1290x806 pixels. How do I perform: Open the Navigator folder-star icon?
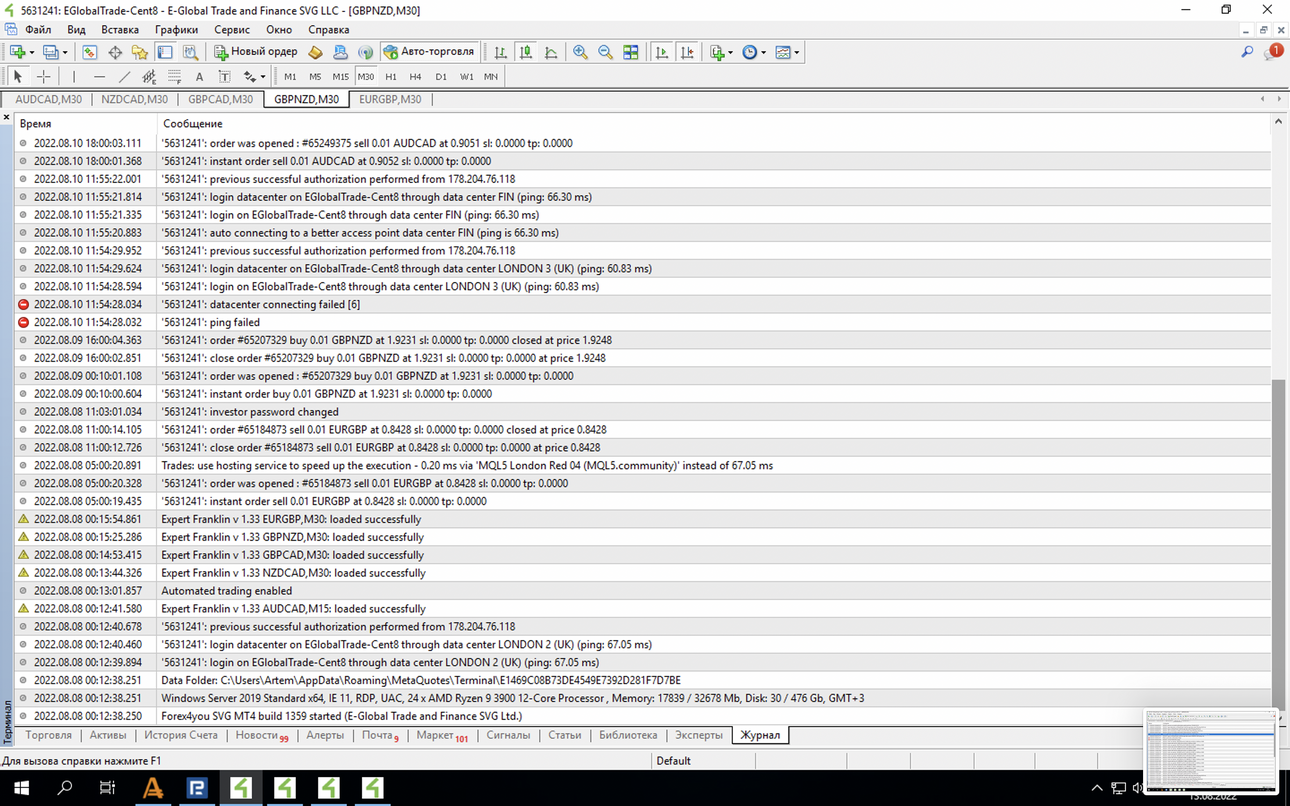140,52
